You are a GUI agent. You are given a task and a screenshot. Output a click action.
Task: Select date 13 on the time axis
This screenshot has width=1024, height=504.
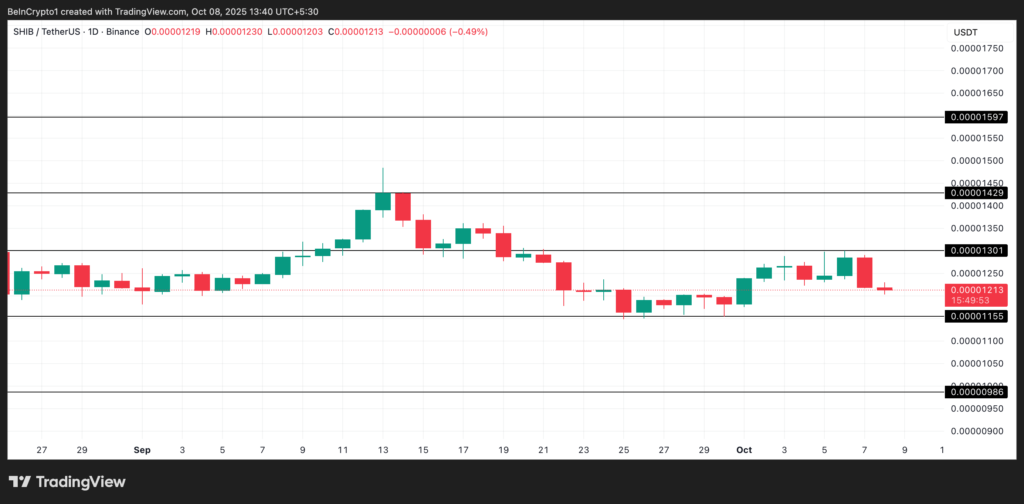(x=383, y=451)
